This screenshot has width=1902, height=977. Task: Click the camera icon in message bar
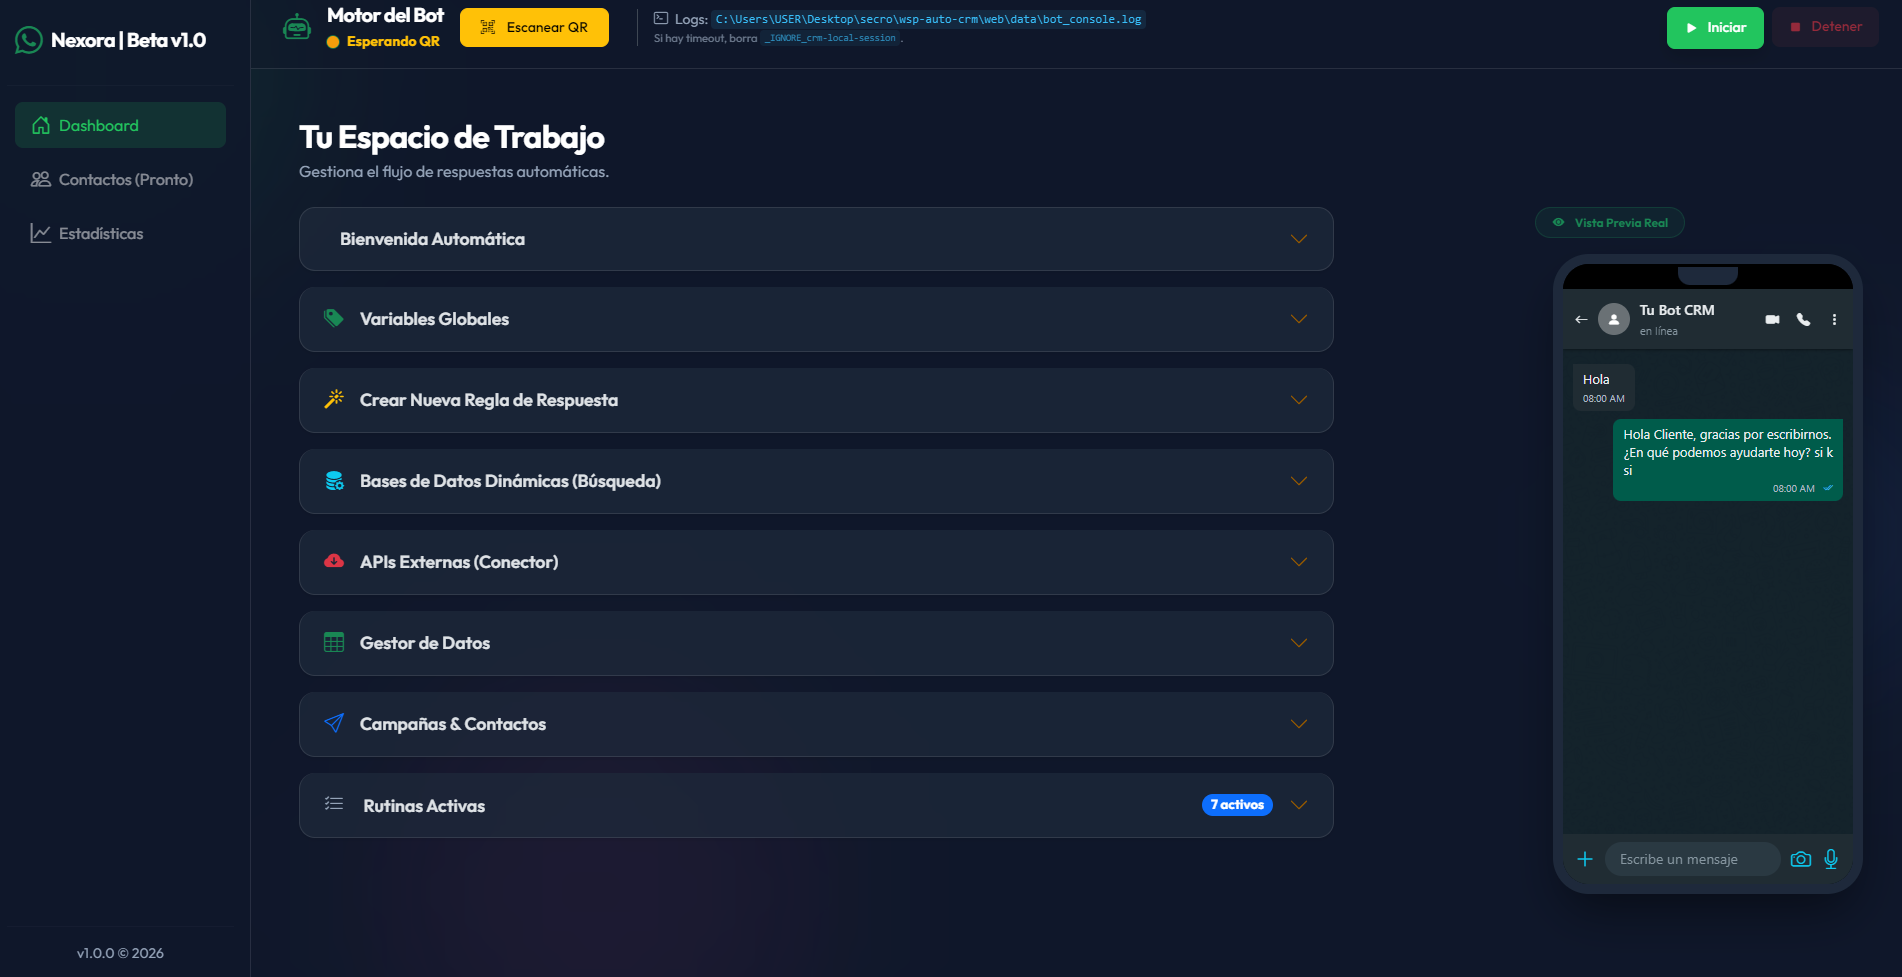1801,859
